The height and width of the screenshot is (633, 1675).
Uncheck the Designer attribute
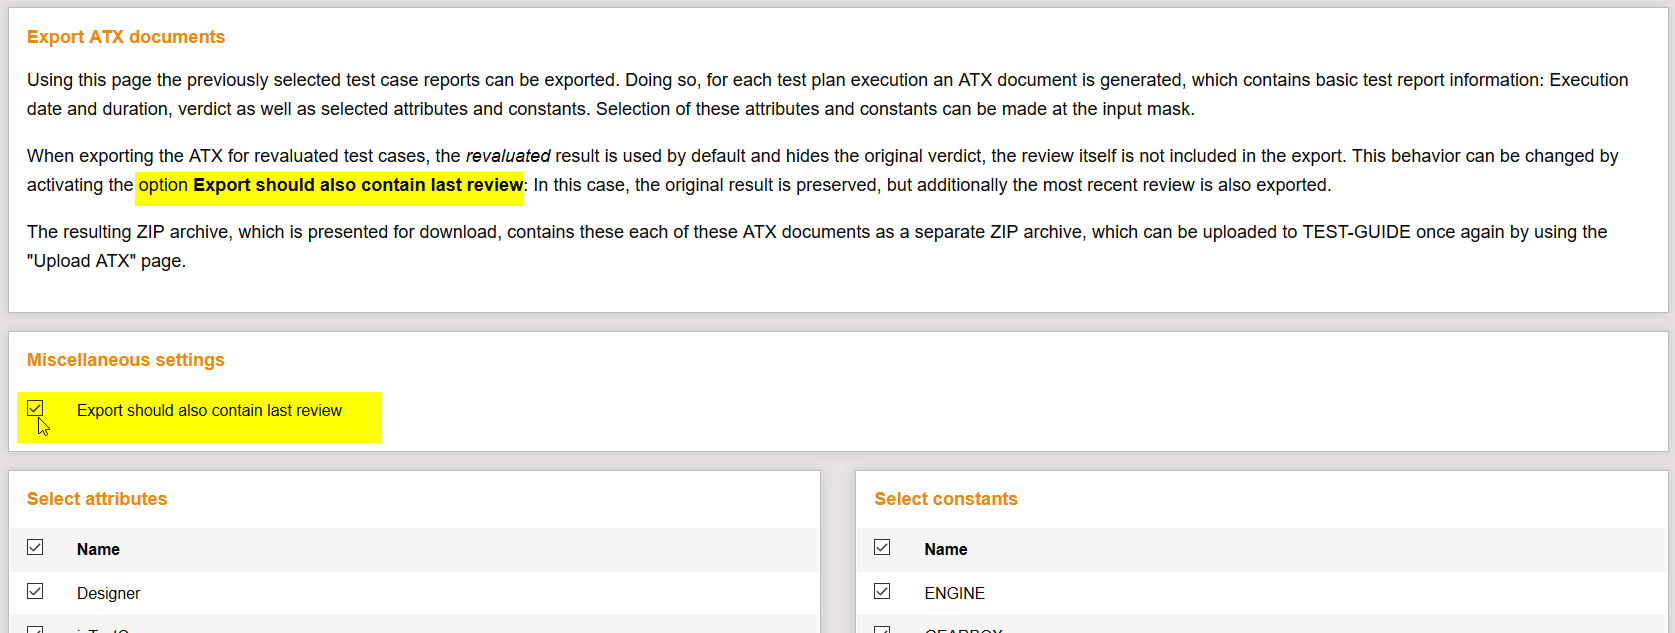click(35, 591)
